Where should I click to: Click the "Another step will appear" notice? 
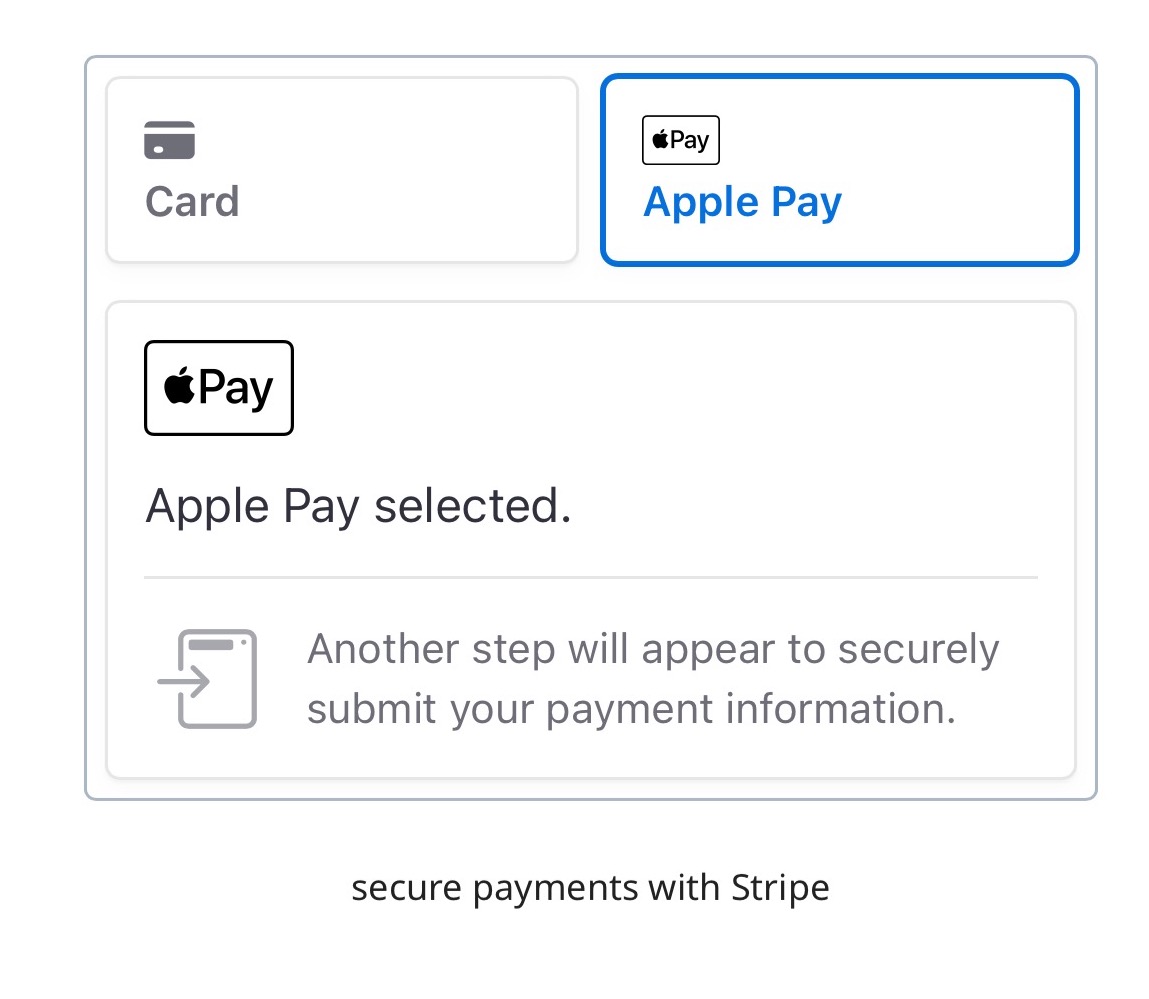pyautogui.click(x=653, y=679)
